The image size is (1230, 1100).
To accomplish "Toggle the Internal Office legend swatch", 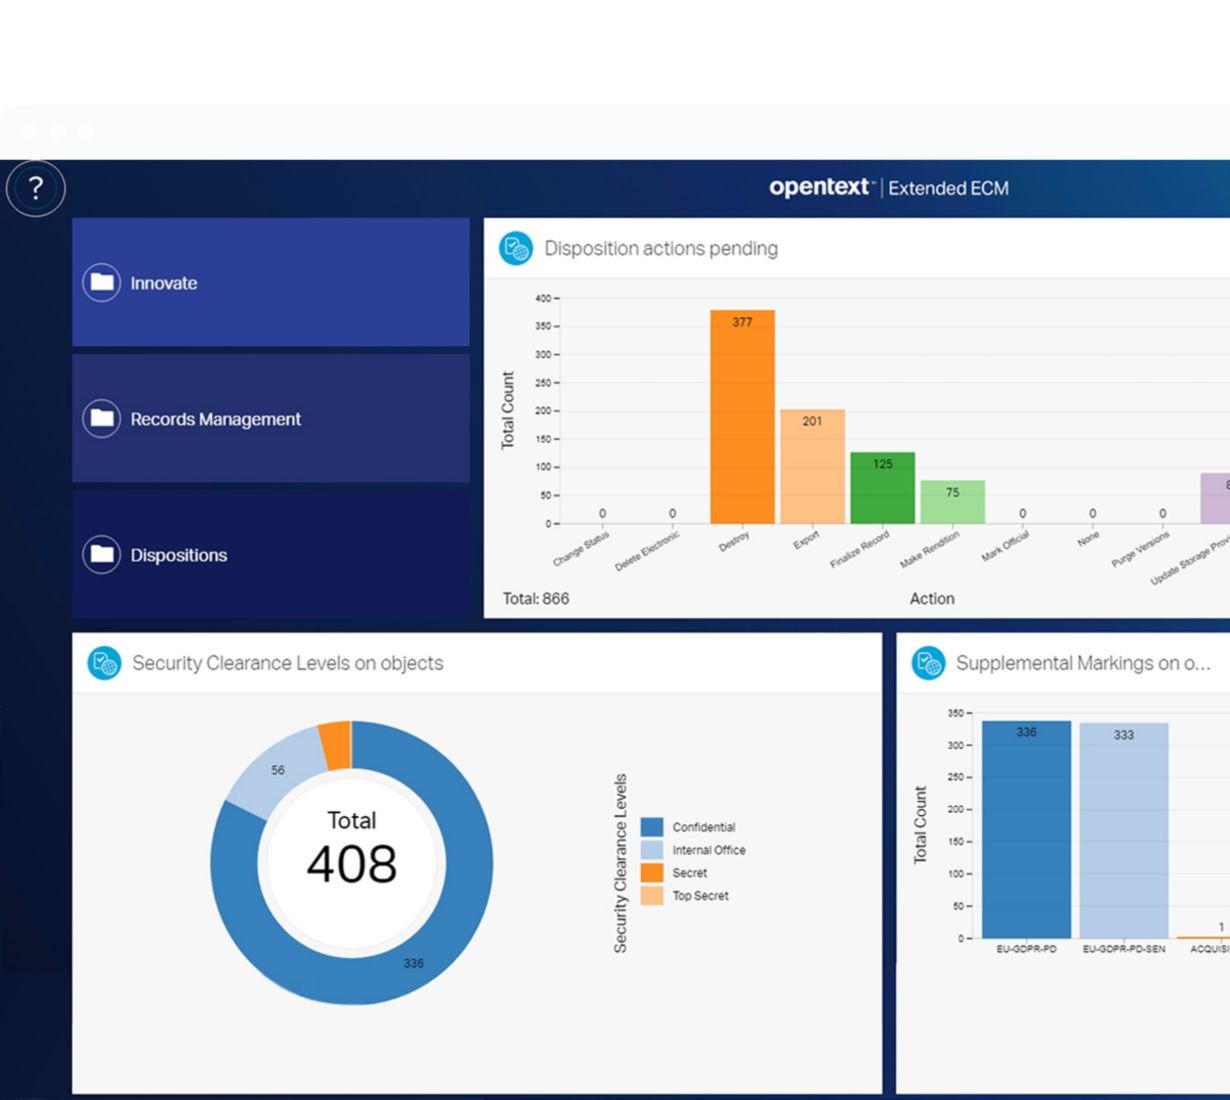I will click(652, 850).
